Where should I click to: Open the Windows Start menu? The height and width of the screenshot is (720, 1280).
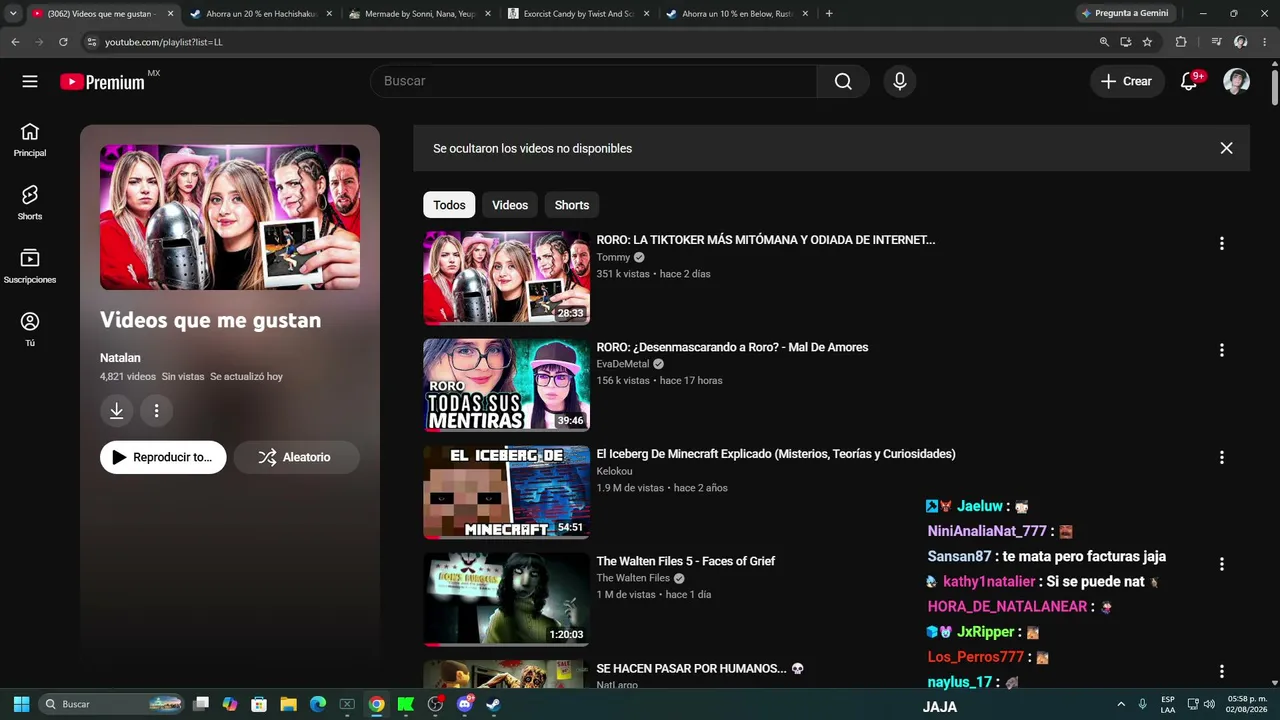21,704
